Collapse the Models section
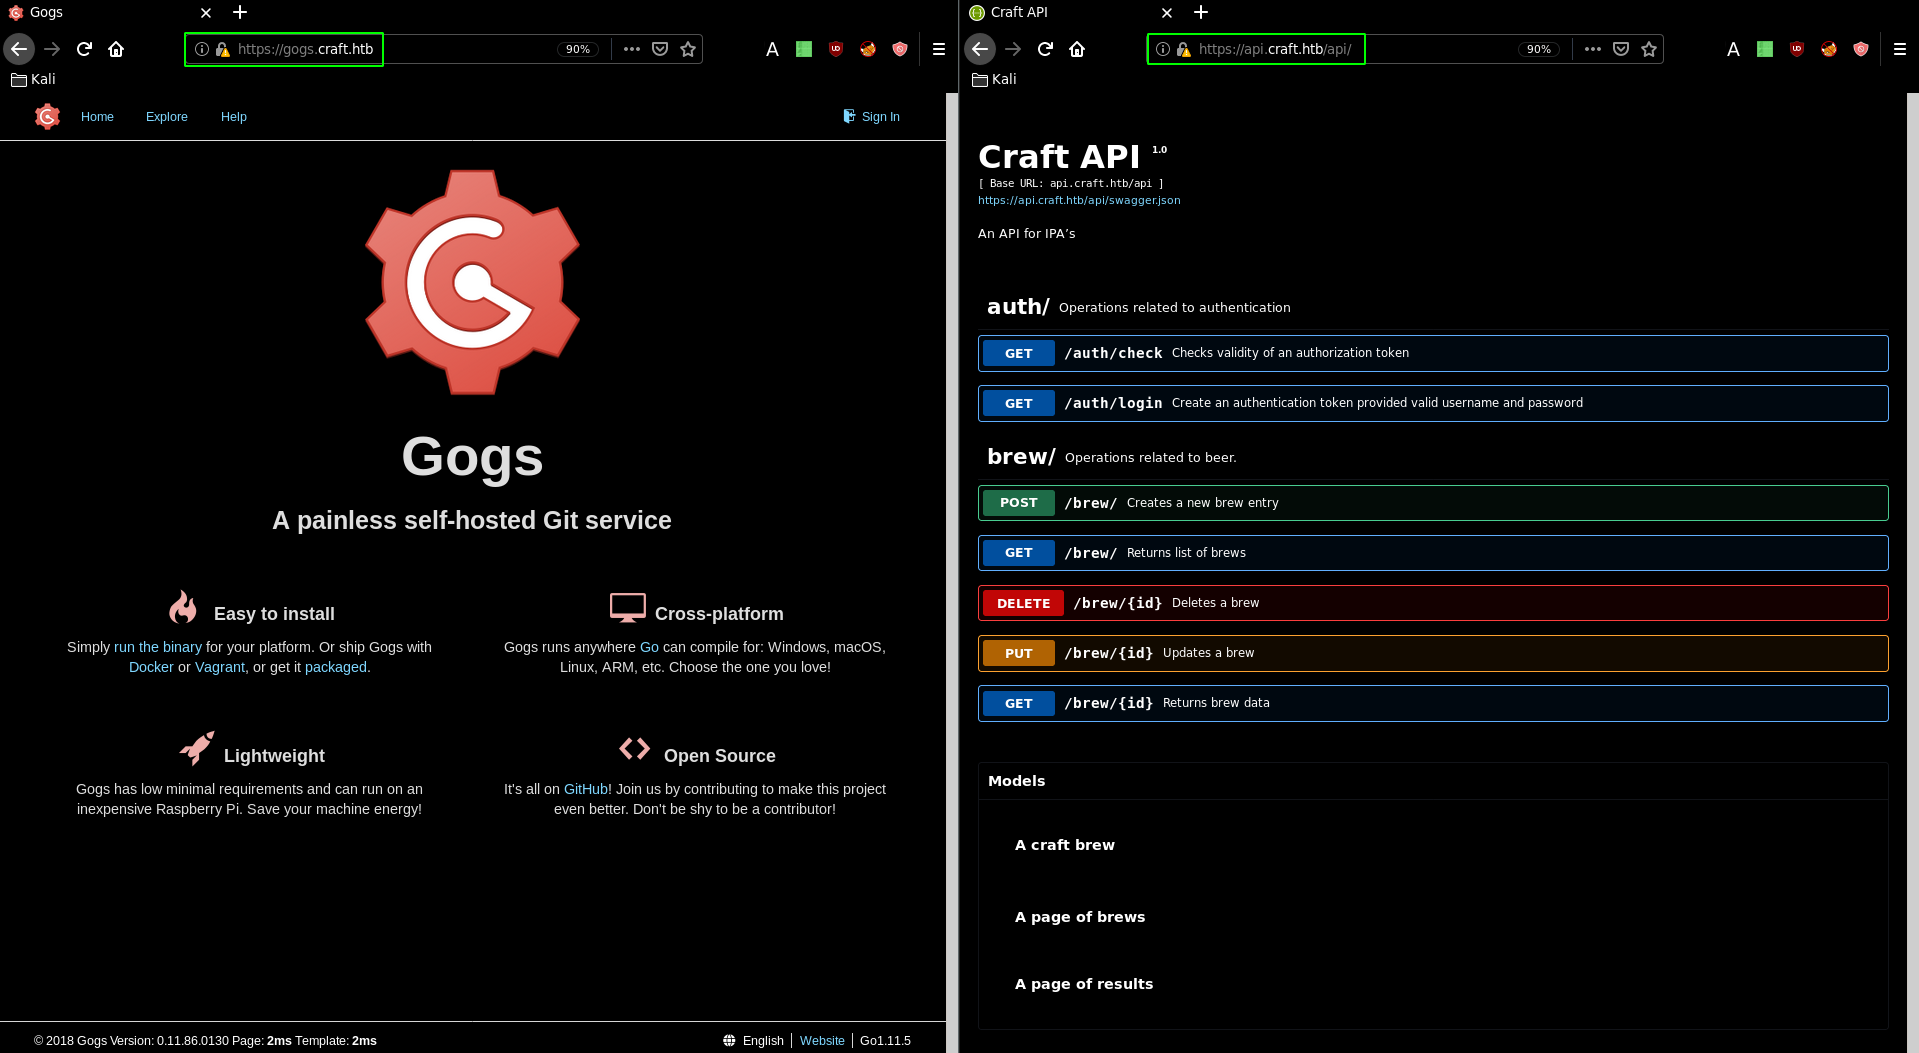Viewport: 1919px width, 1053px height. coord(1433,781)
